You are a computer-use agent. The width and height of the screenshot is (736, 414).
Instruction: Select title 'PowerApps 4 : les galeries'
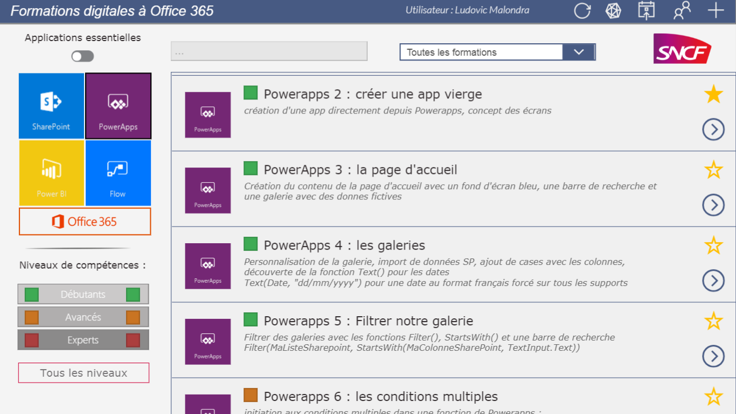pyautogui.click(x=344, y=245)
